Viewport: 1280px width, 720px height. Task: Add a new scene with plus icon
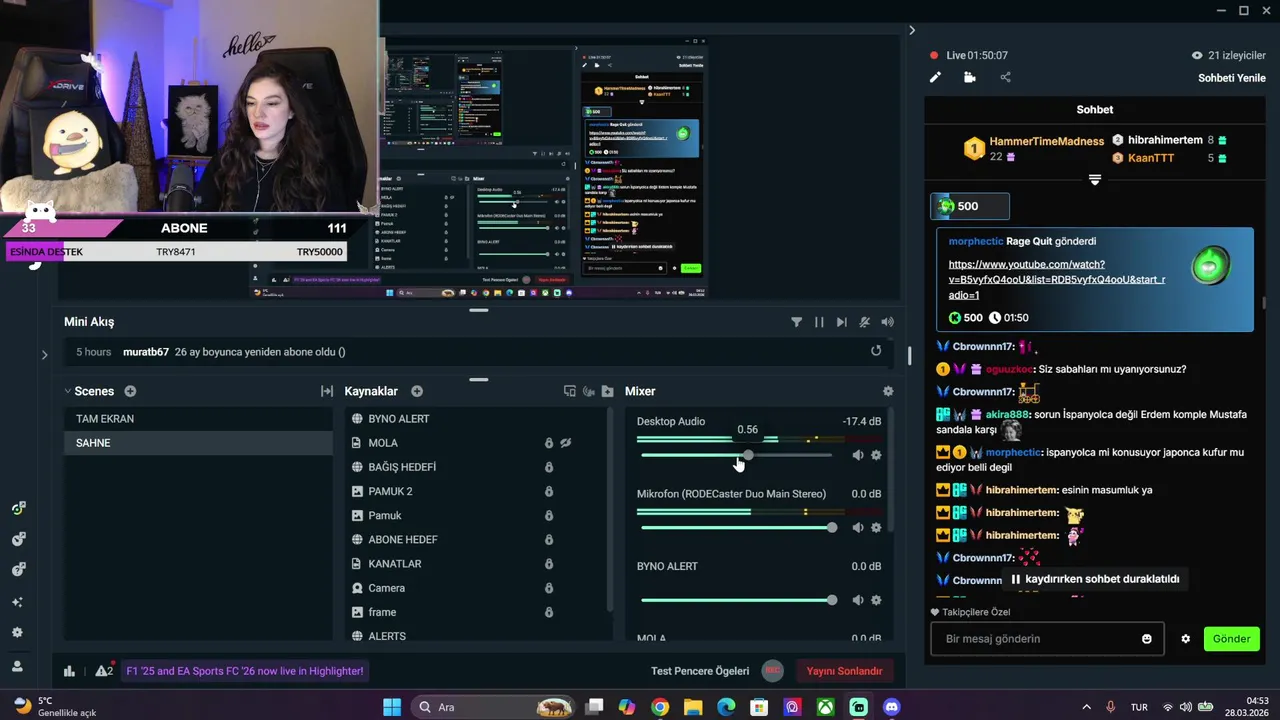[130, 391]
